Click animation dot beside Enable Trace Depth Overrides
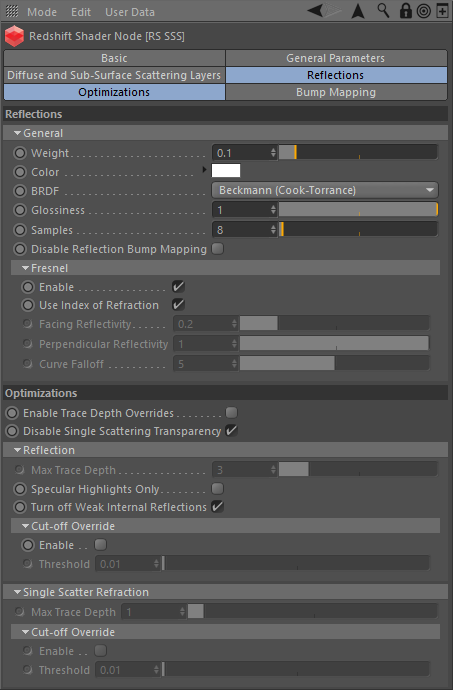This screenshot has height=690, width=453. [12, 413]
